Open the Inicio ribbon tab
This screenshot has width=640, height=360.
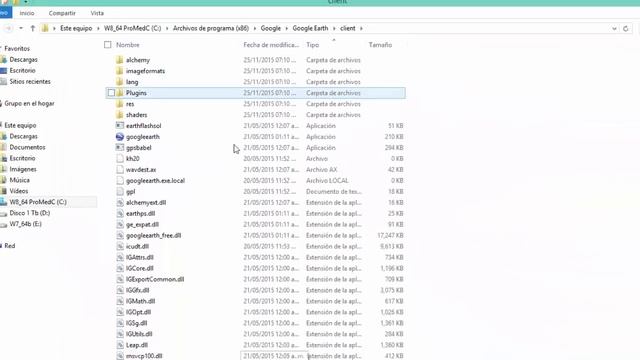pyautogui.click(x=27, y=13)
